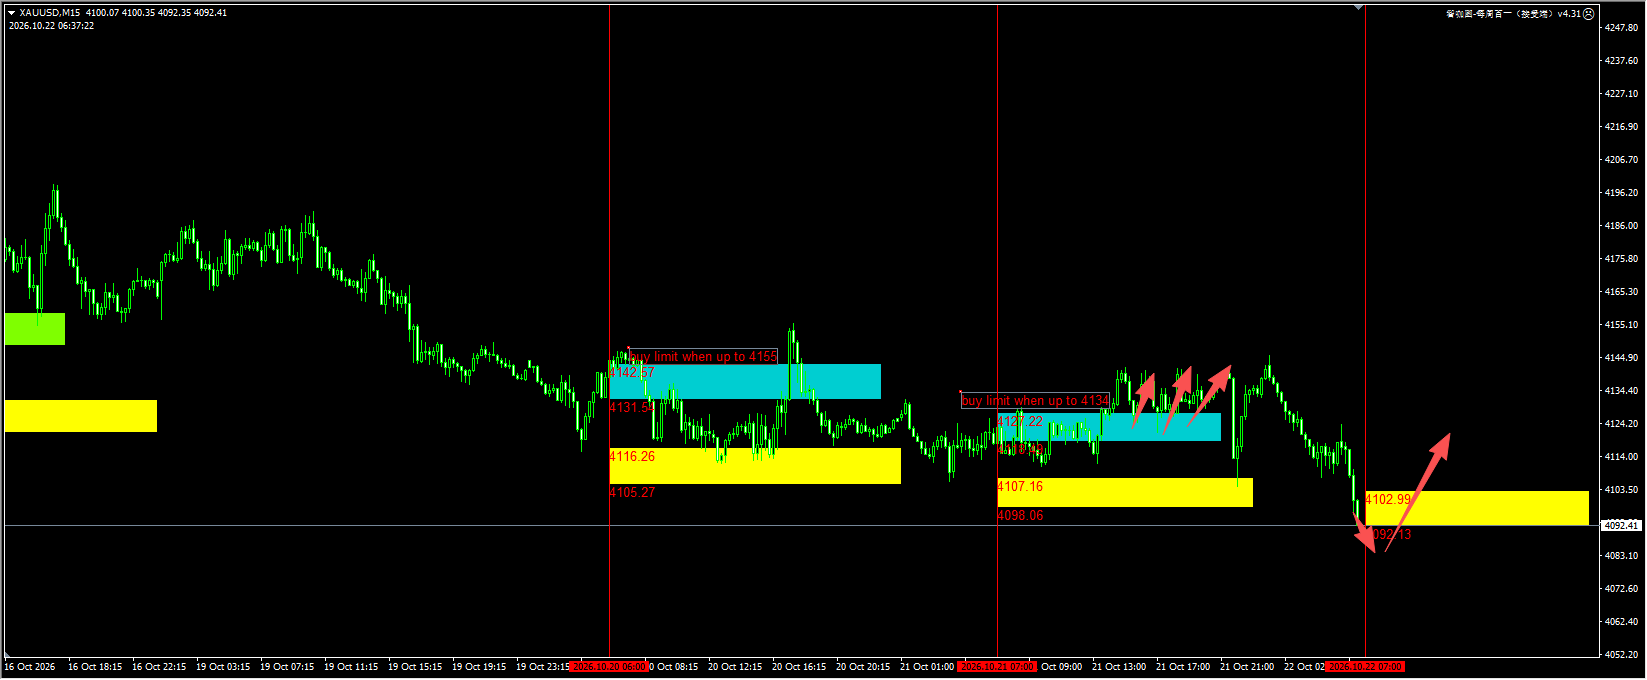Select the yellow zone labeled 4107.16

(1125, 492)
